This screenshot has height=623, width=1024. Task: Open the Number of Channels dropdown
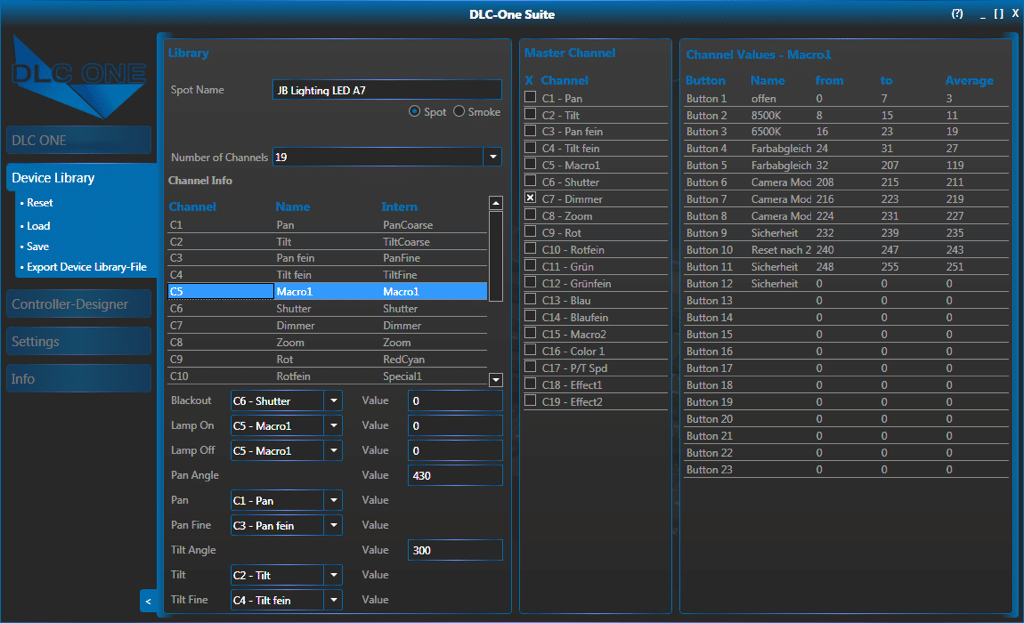click(x=492, y=157)
